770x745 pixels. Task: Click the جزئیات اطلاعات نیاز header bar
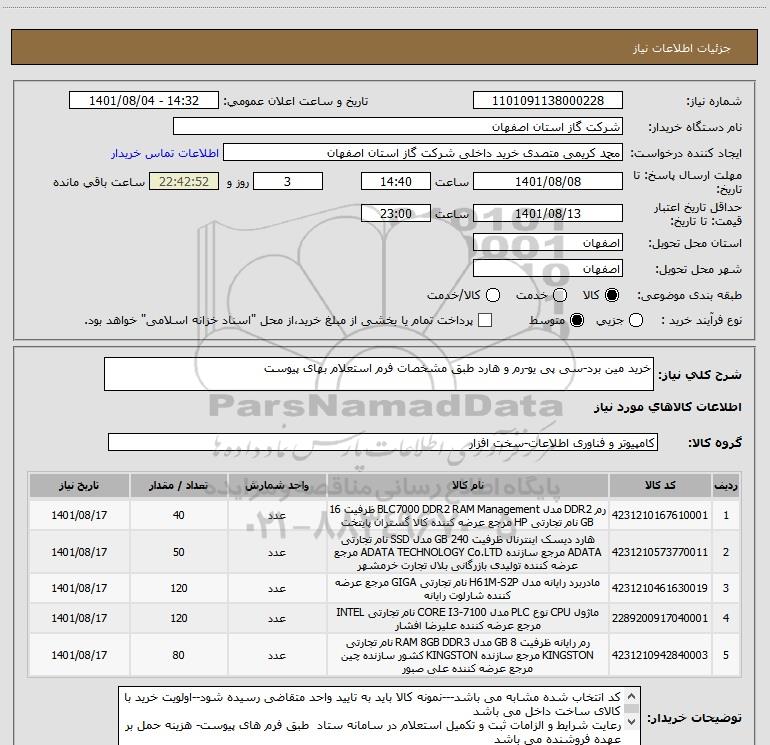pyautogui.click(x=385, y=48)
